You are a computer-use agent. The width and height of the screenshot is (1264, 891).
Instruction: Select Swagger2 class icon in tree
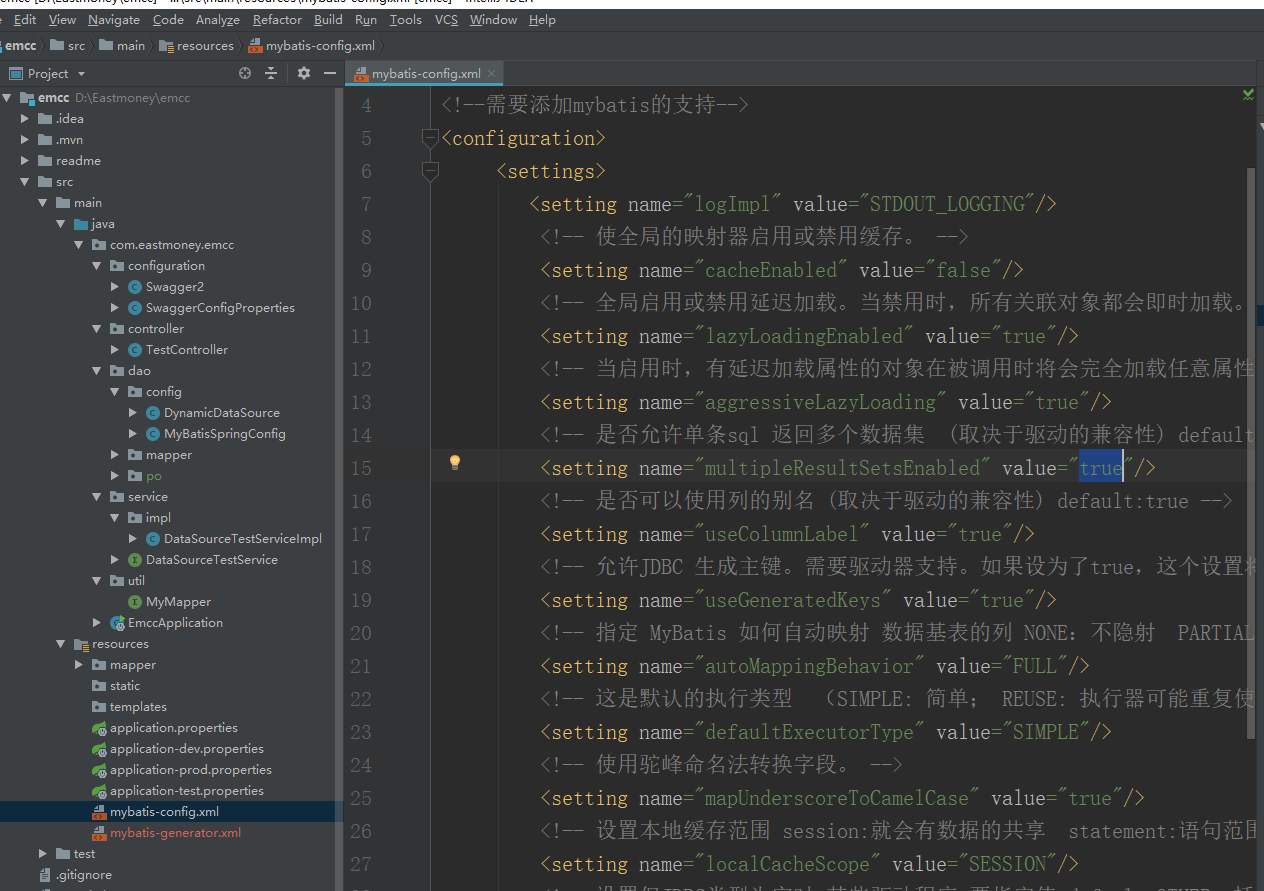[135, 287]
